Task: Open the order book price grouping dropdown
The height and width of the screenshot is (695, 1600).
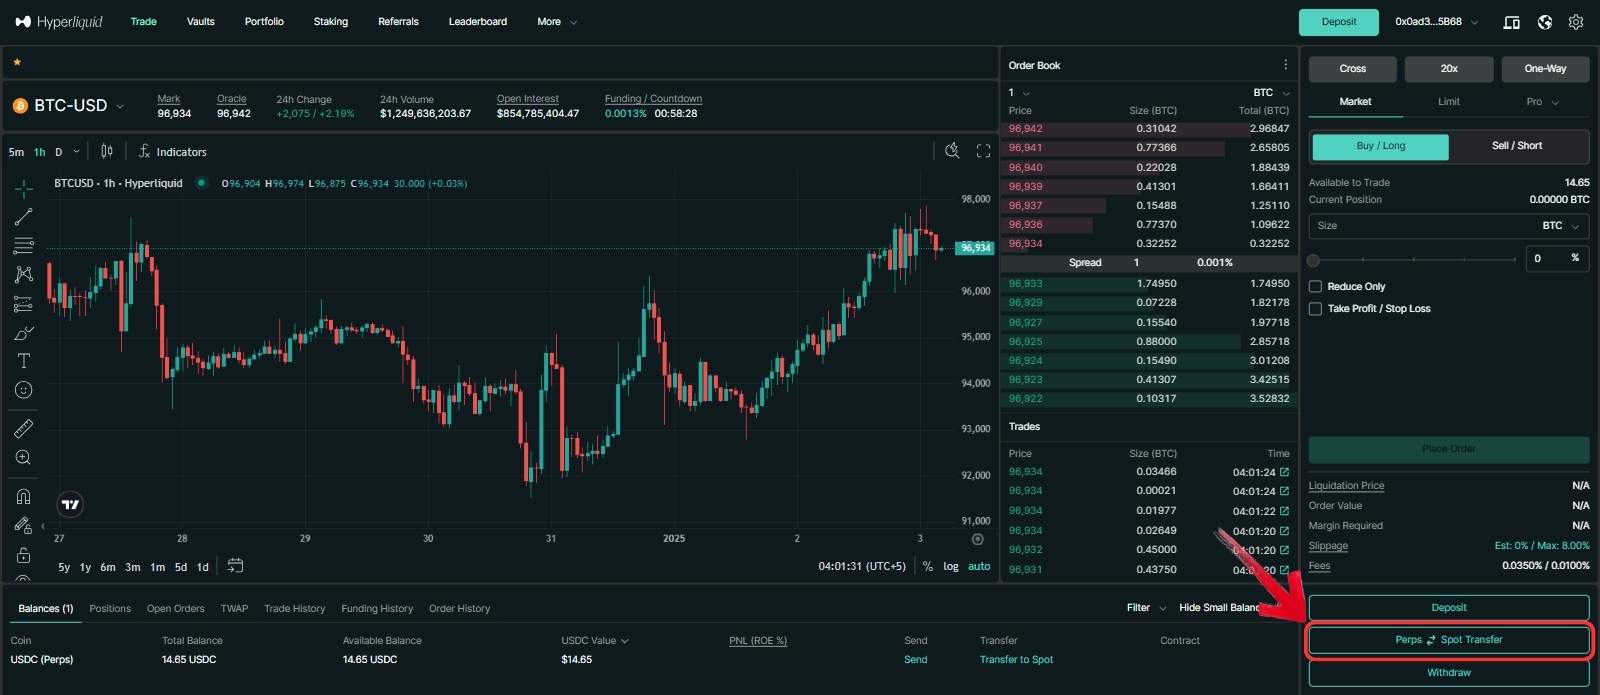Action: (x=1019, y=92)
